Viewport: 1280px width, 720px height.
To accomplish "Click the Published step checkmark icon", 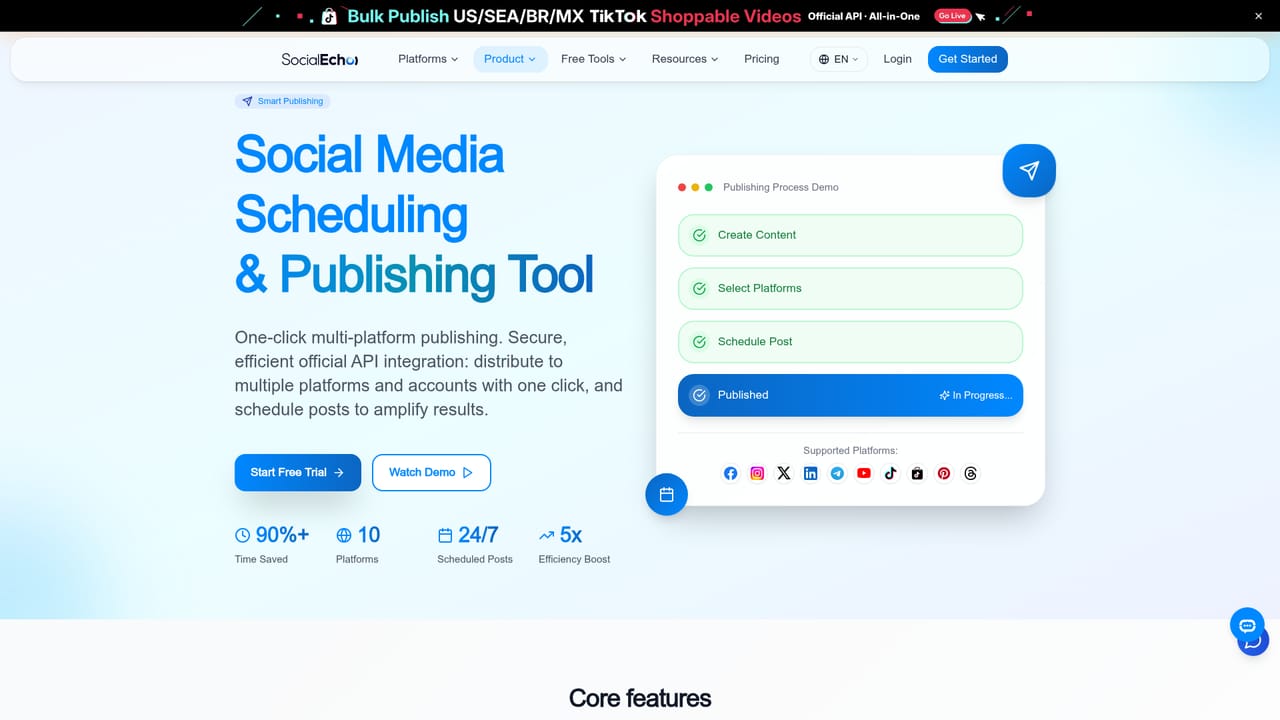I will 699,395.
